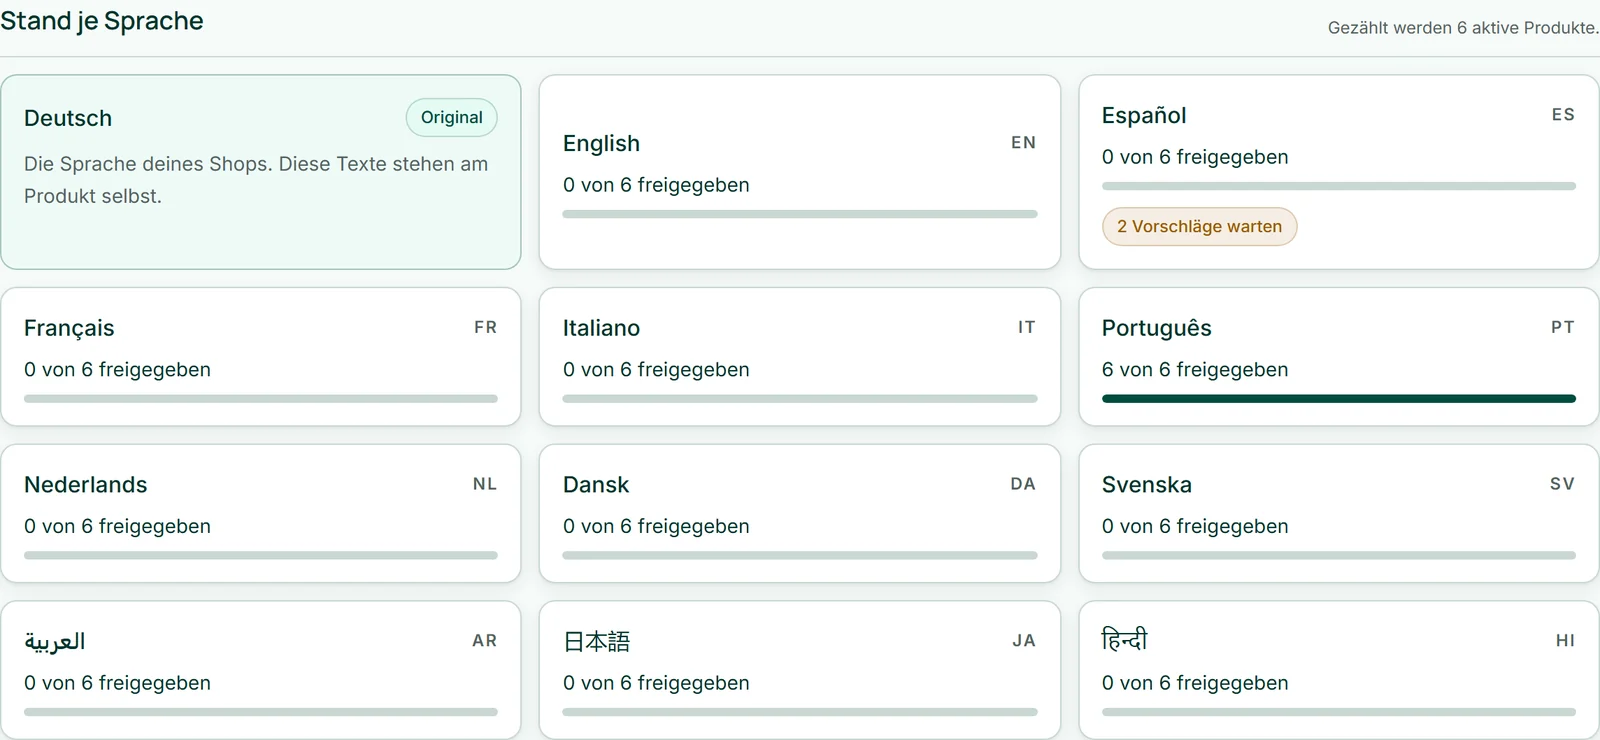Viewport: 1600px width, 740px height.
Task: Click the full Português progress bar
Action: pyautogui.click(x=1339, y=399)
